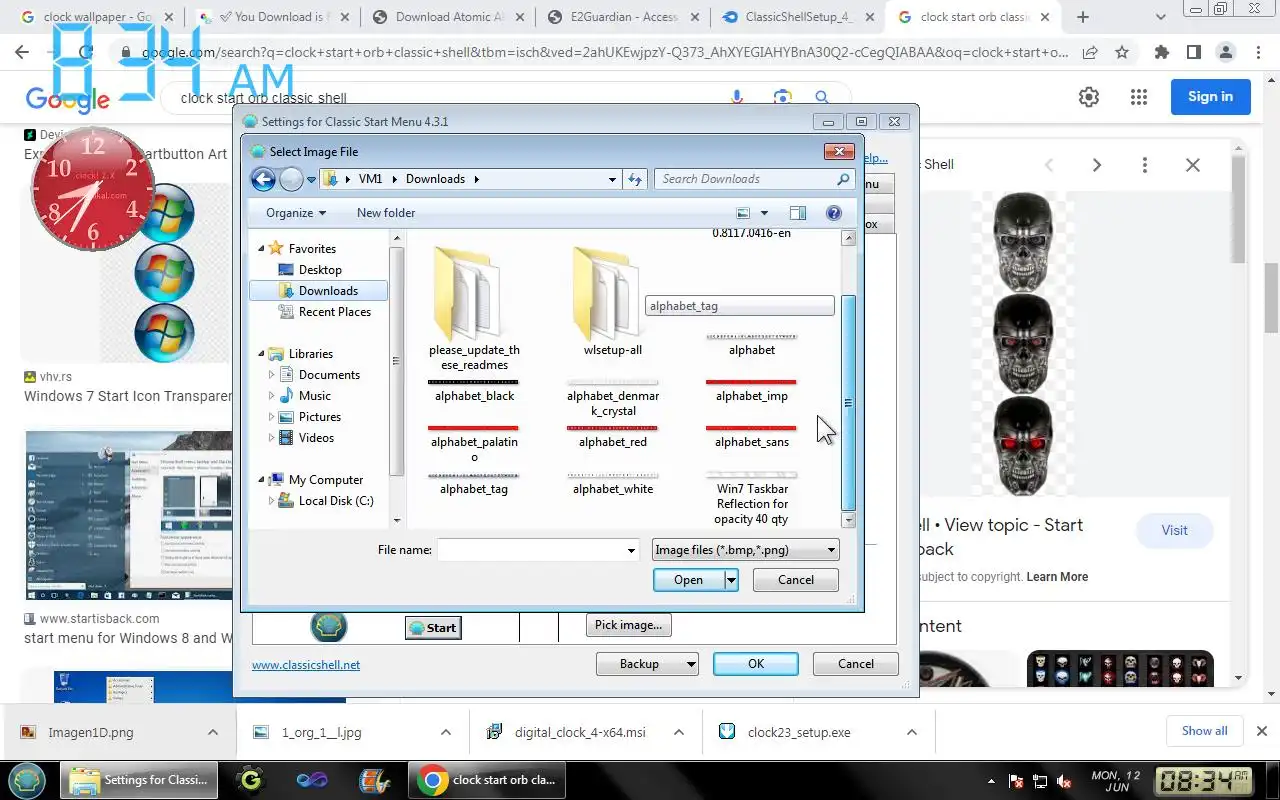Expand the Documents library tree node
The image size is (1280, 800).
pyautogui.click(x=271, y=375)
